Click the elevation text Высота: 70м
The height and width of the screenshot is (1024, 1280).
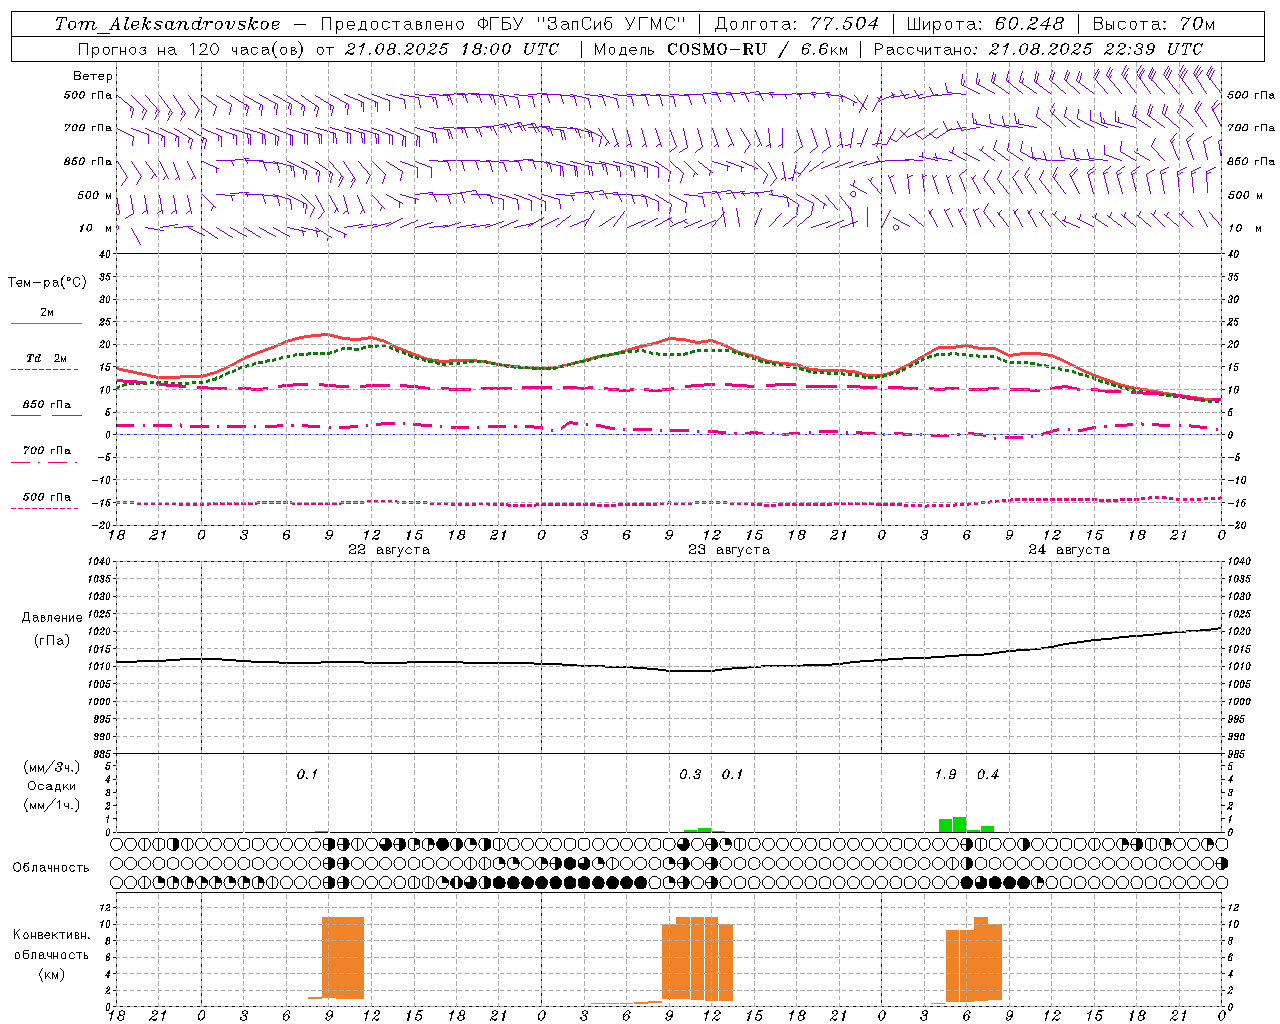click(x=1153, y=24)
